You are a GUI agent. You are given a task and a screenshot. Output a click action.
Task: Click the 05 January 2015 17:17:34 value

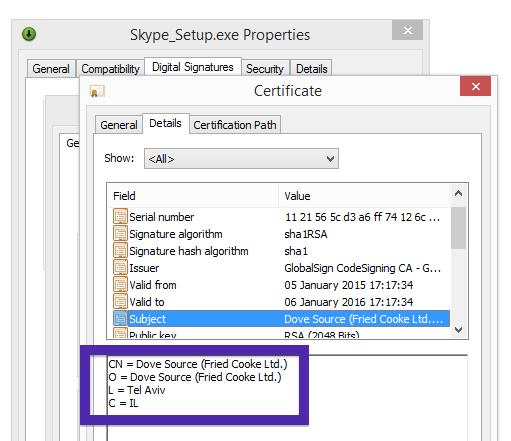point(349,285)
